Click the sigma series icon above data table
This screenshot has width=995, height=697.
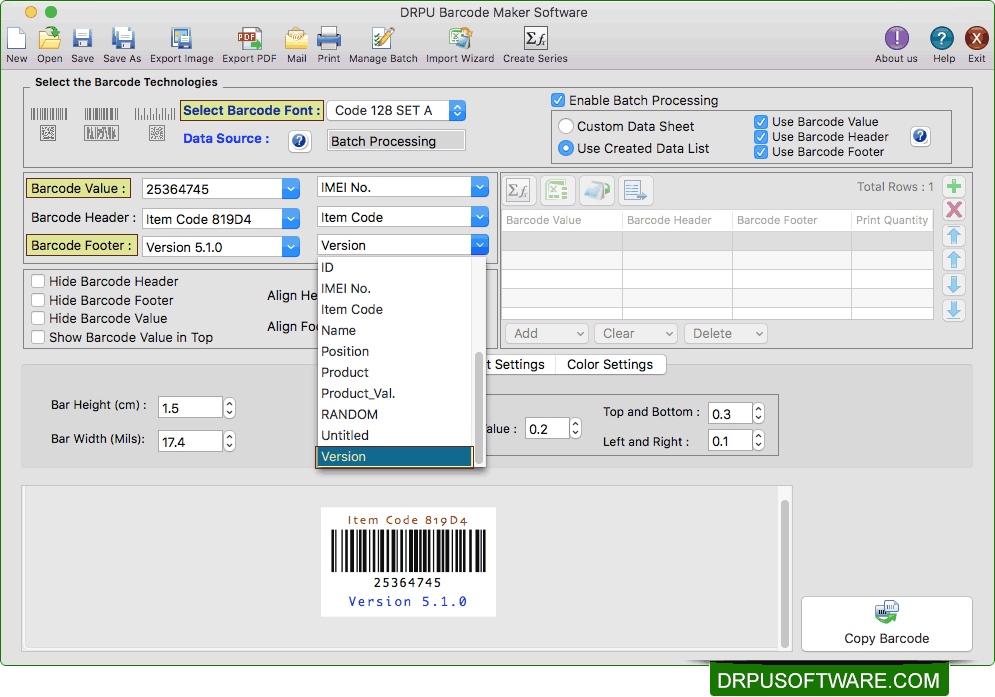(x=519, y=190)
